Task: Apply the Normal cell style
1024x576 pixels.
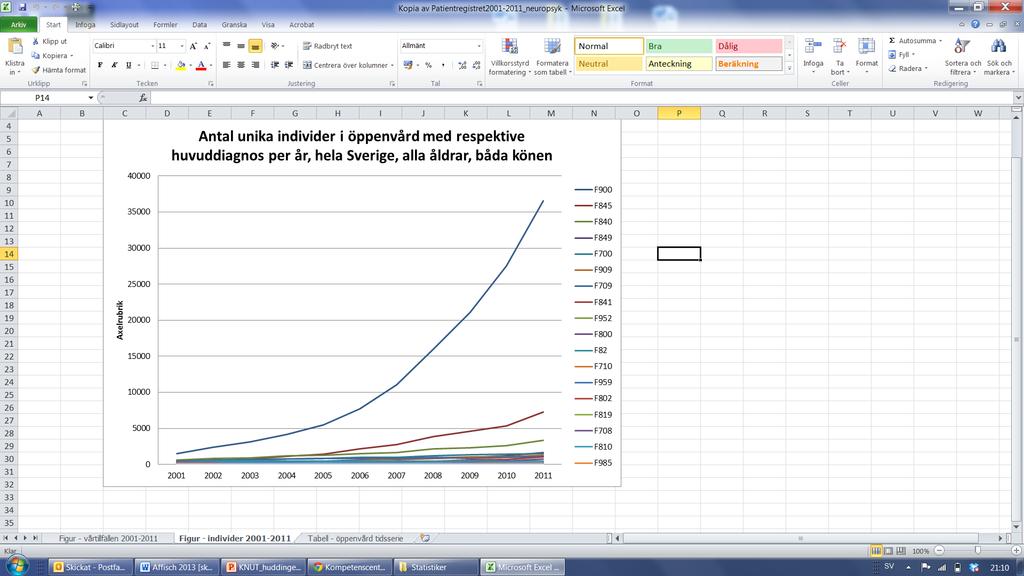Action: tap(609, 46)
